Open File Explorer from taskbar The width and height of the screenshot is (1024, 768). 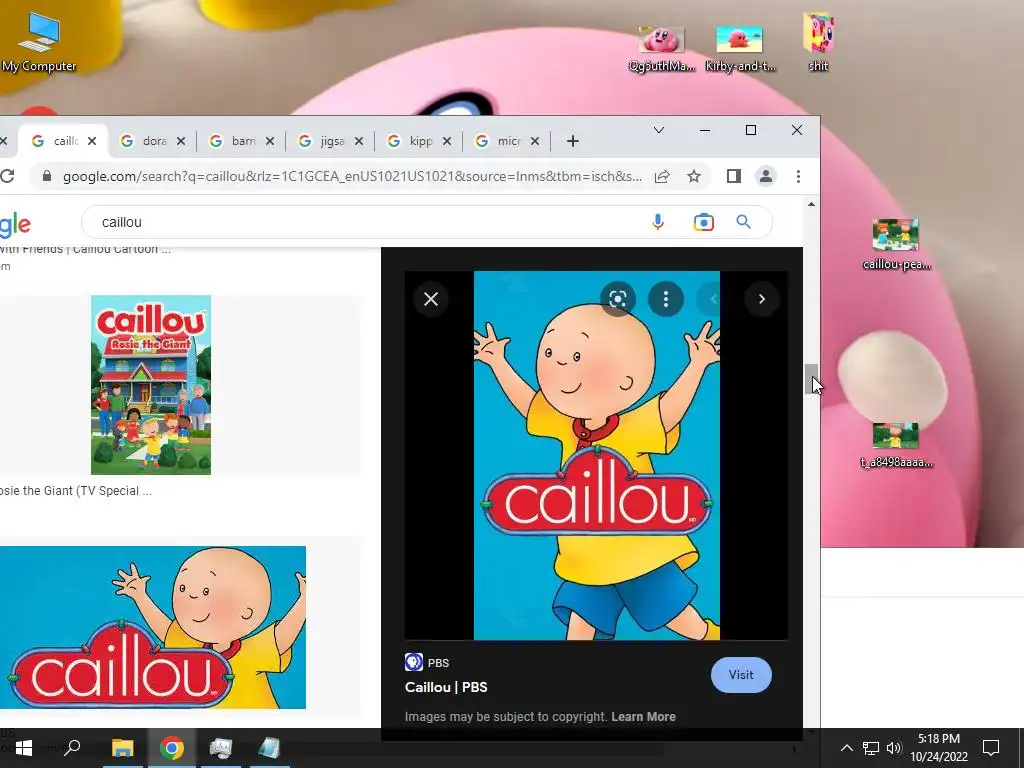point(123,748)
